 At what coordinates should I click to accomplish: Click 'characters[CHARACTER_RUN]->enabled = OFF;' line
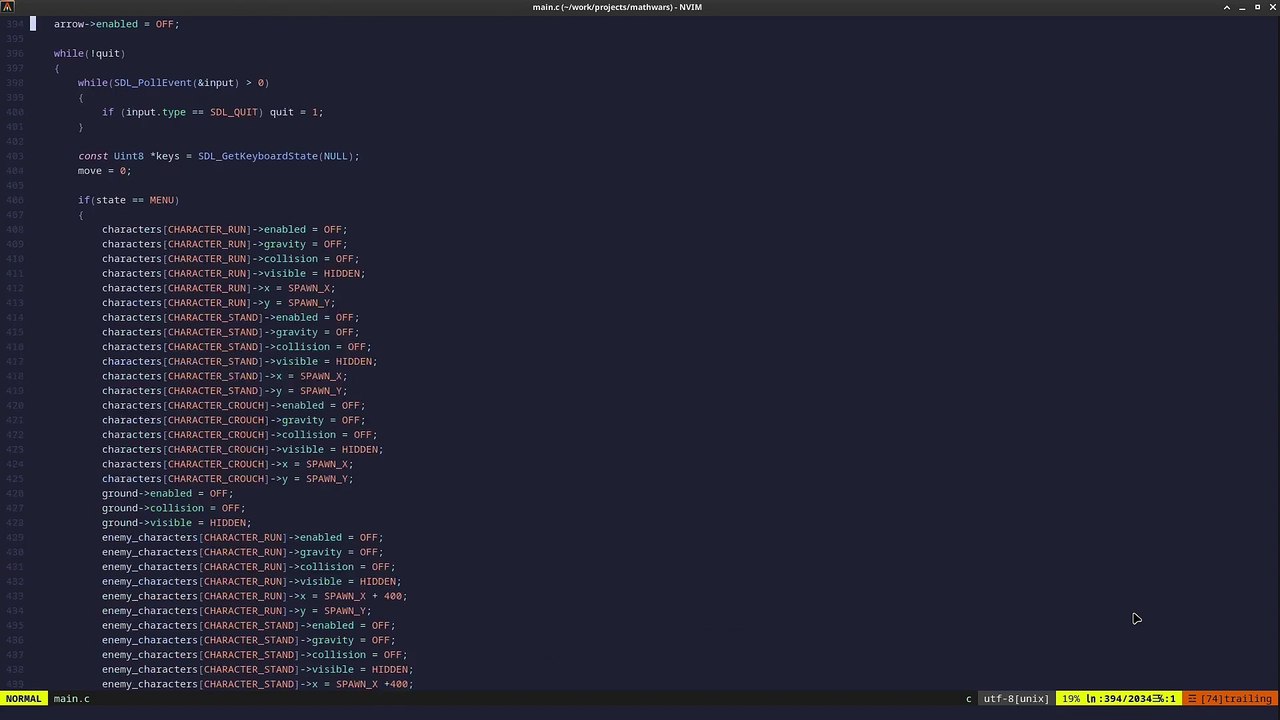click(x=224, y=229)
